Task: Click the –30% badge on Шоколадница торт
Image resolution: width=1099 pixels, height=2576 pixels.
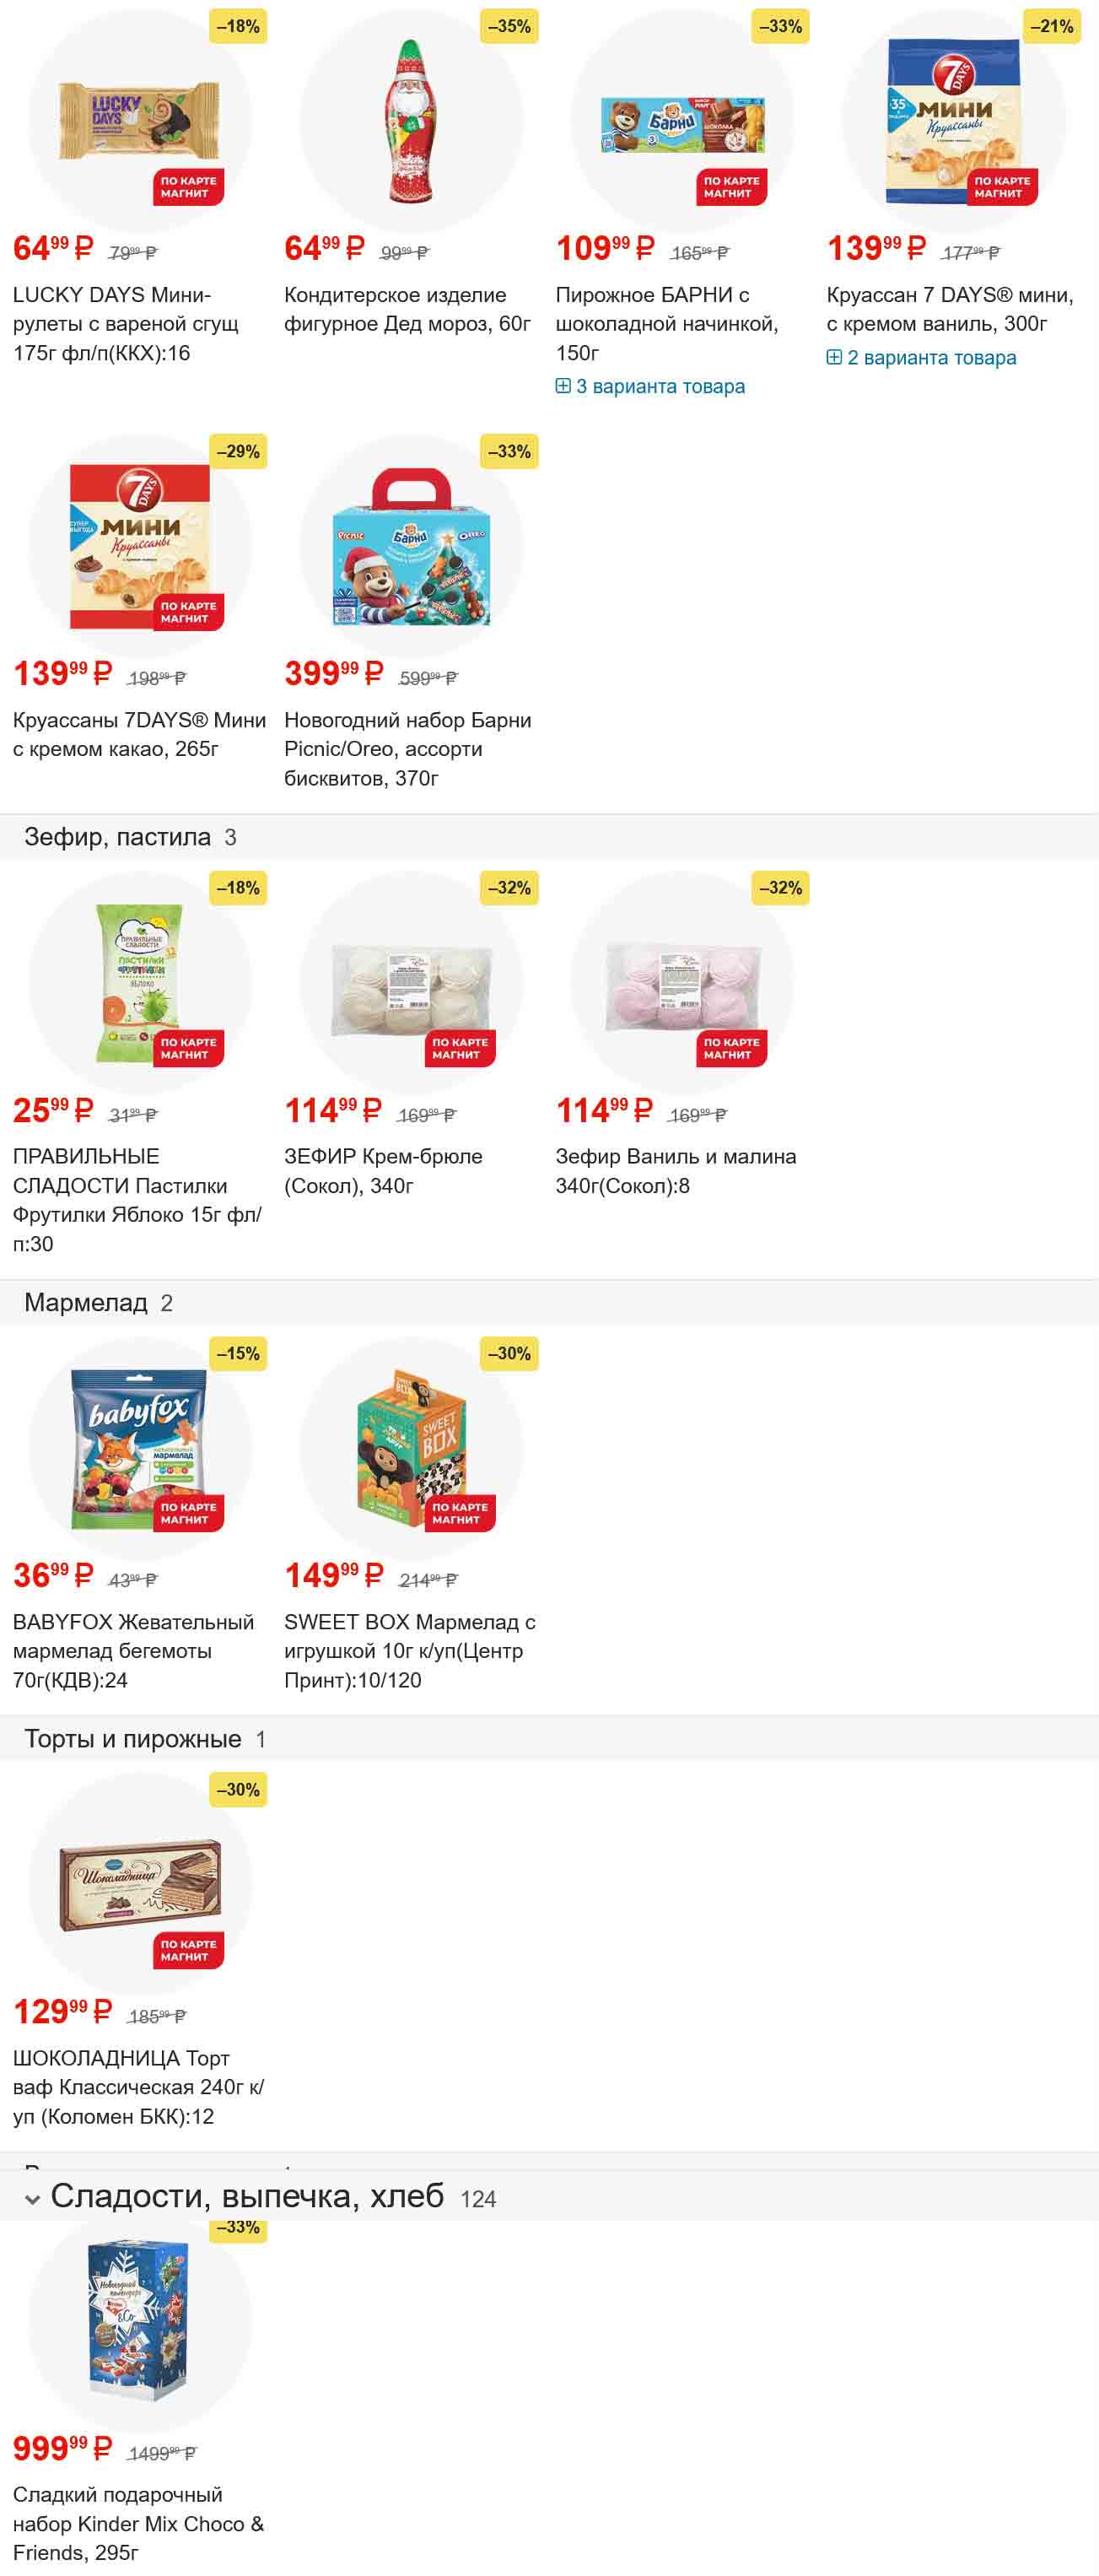Action: (237, 1790)
